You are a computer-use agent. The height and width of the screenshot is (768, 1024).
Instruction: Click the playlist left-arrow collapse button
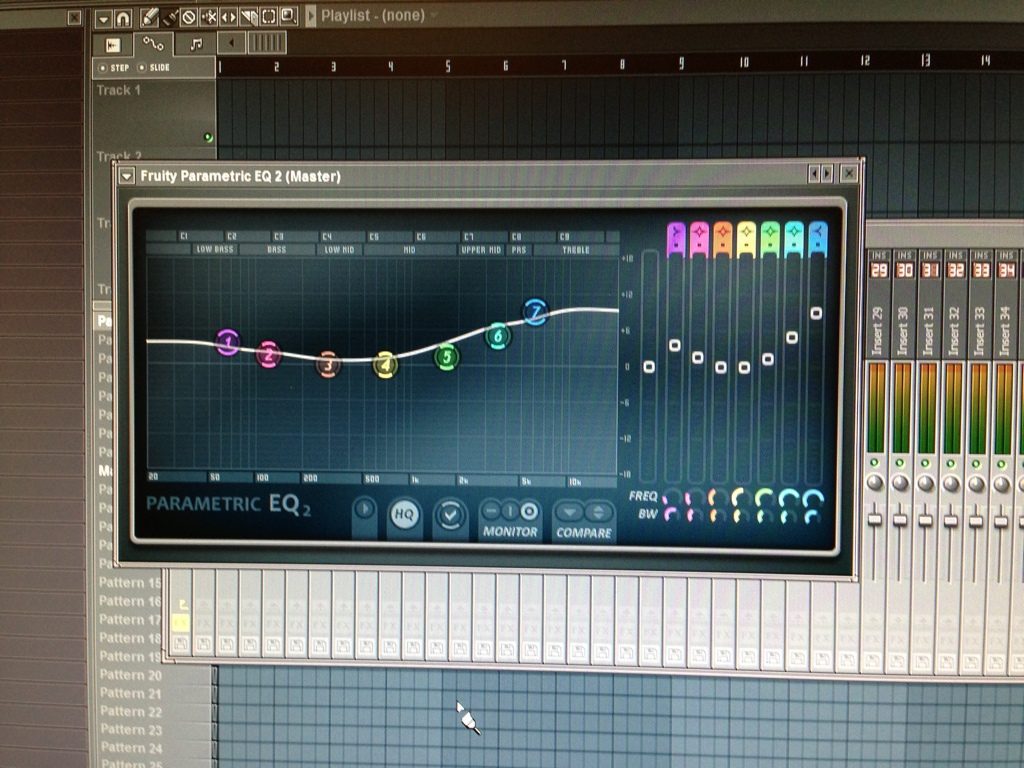pos(231,44)
